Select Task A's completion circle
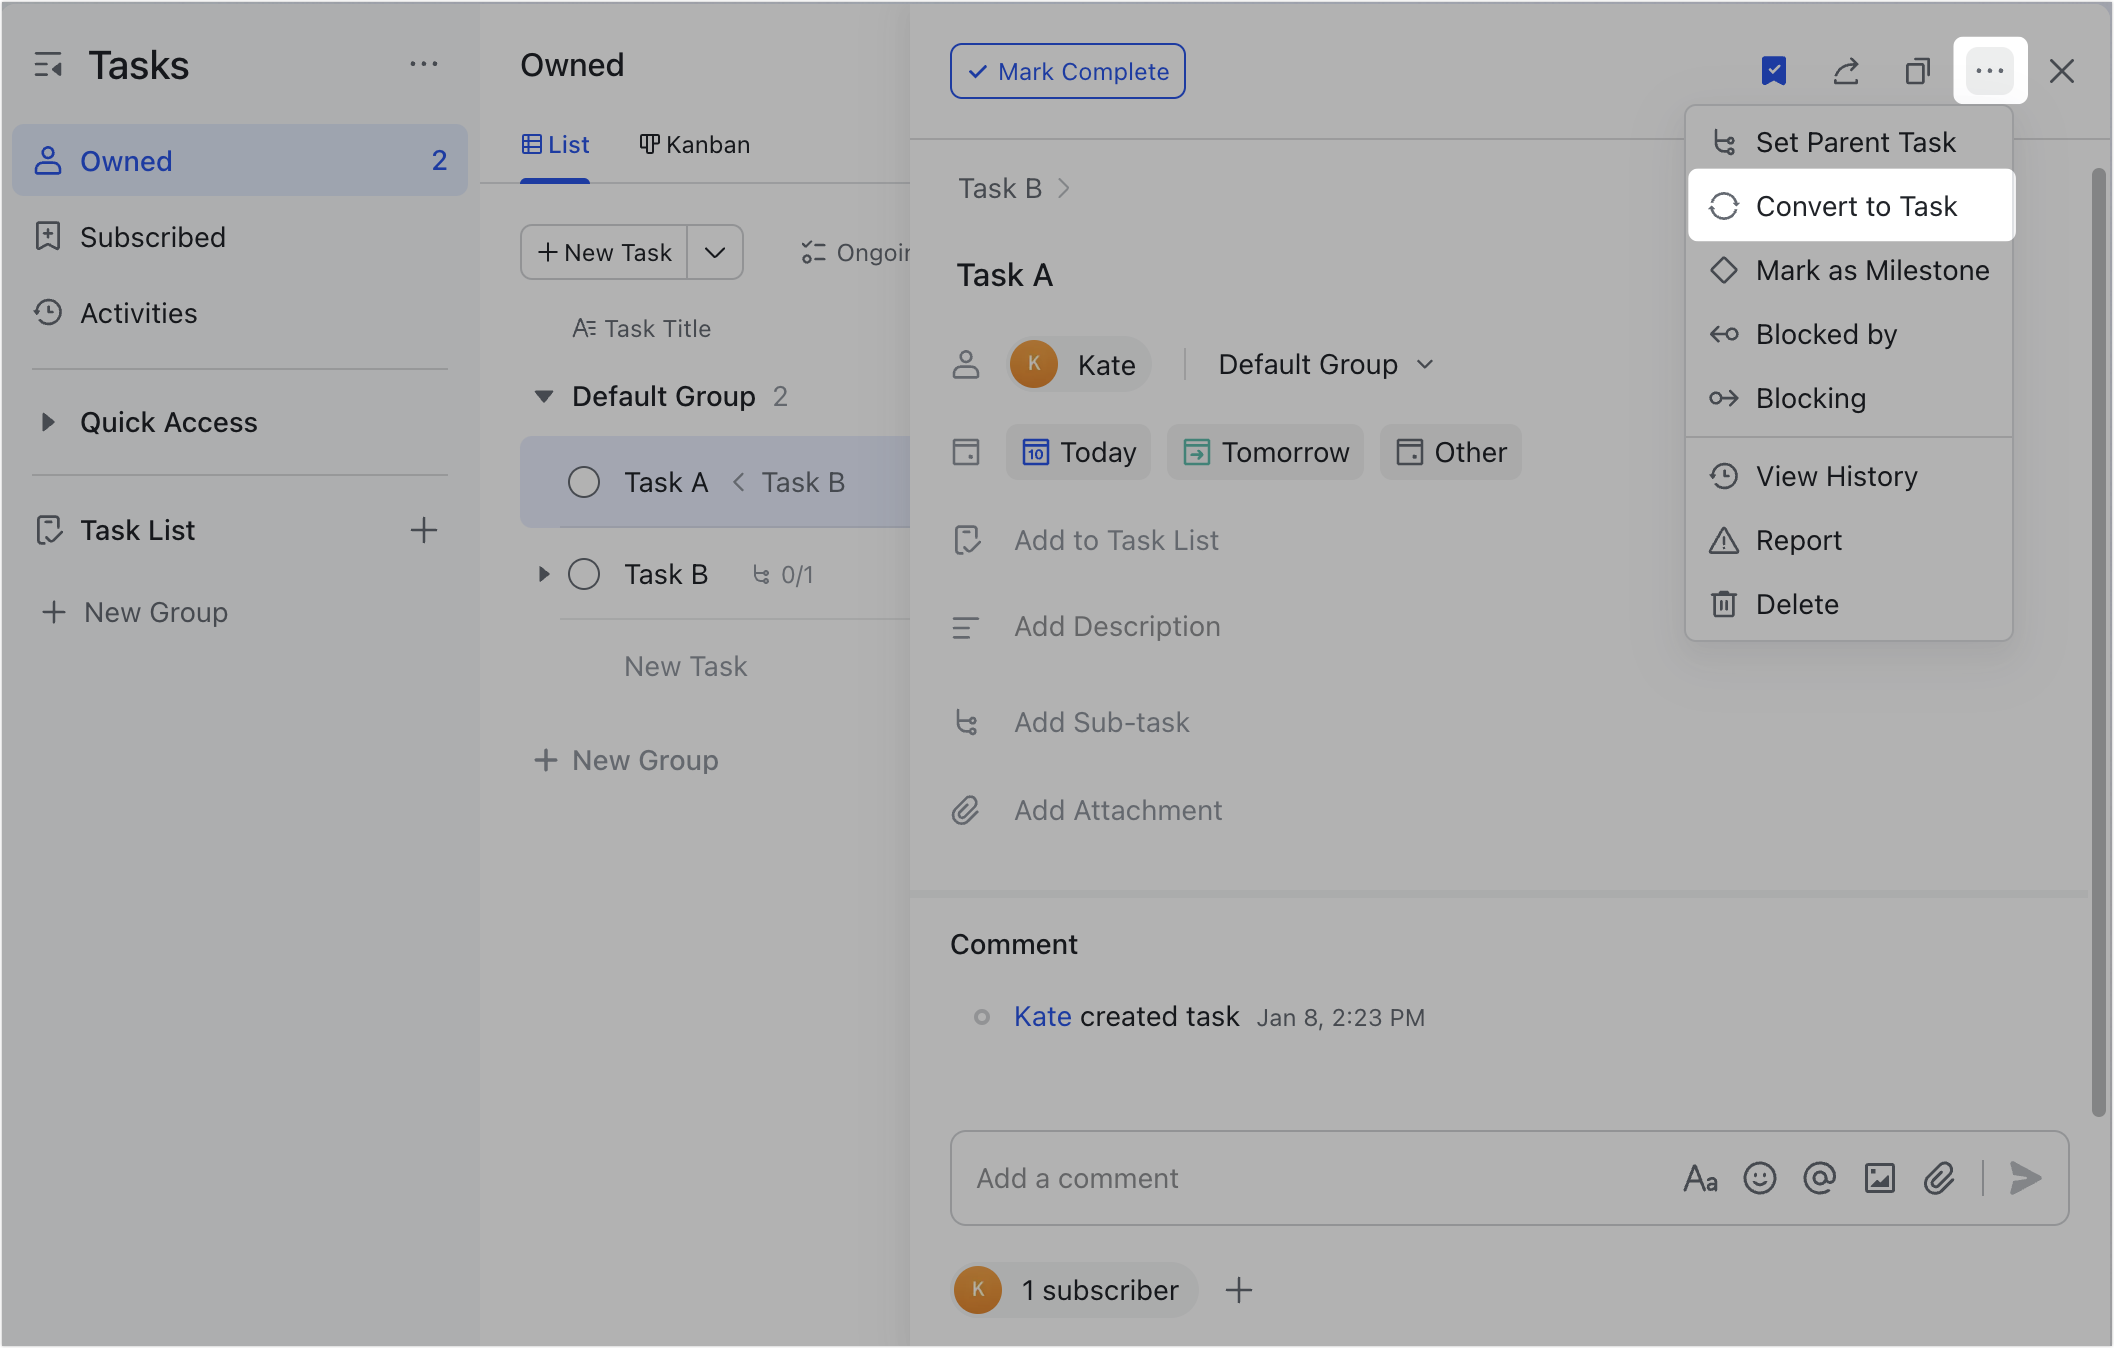The width and height of the screenshot is (2114, 1348). pyautogui.click(x=584, y=482)
